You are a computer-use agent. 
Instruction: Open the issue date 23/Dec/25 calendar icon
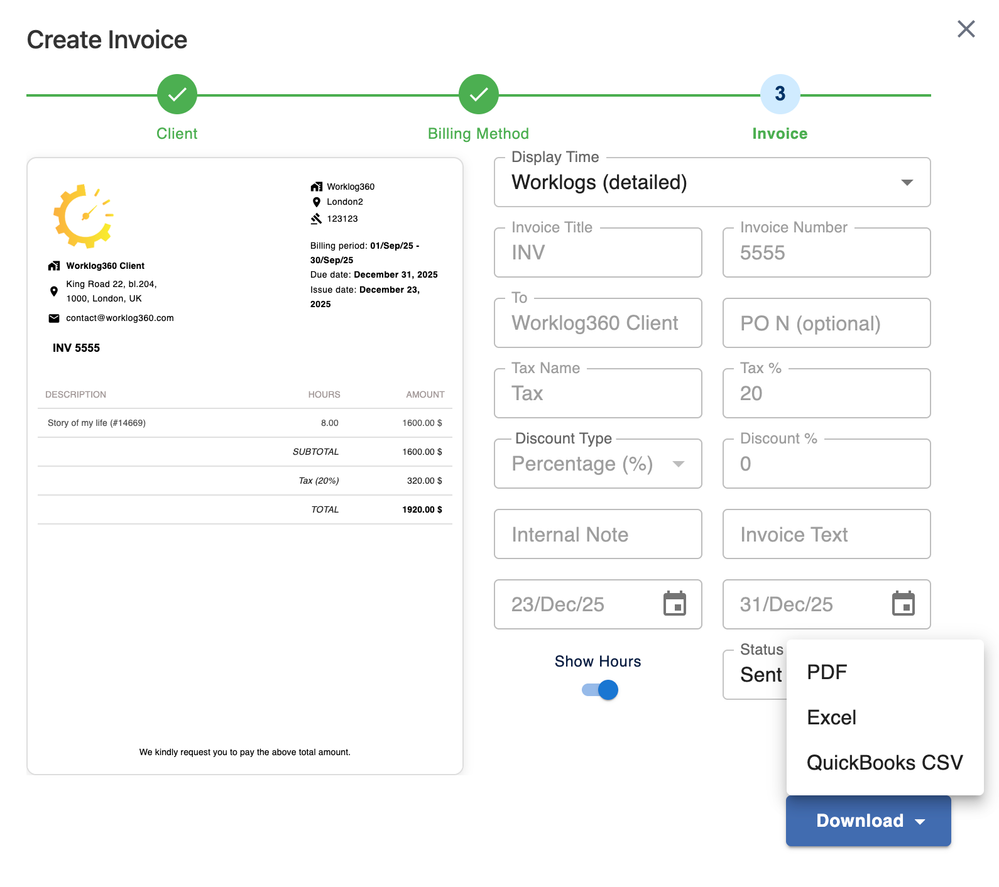[675, 603]
